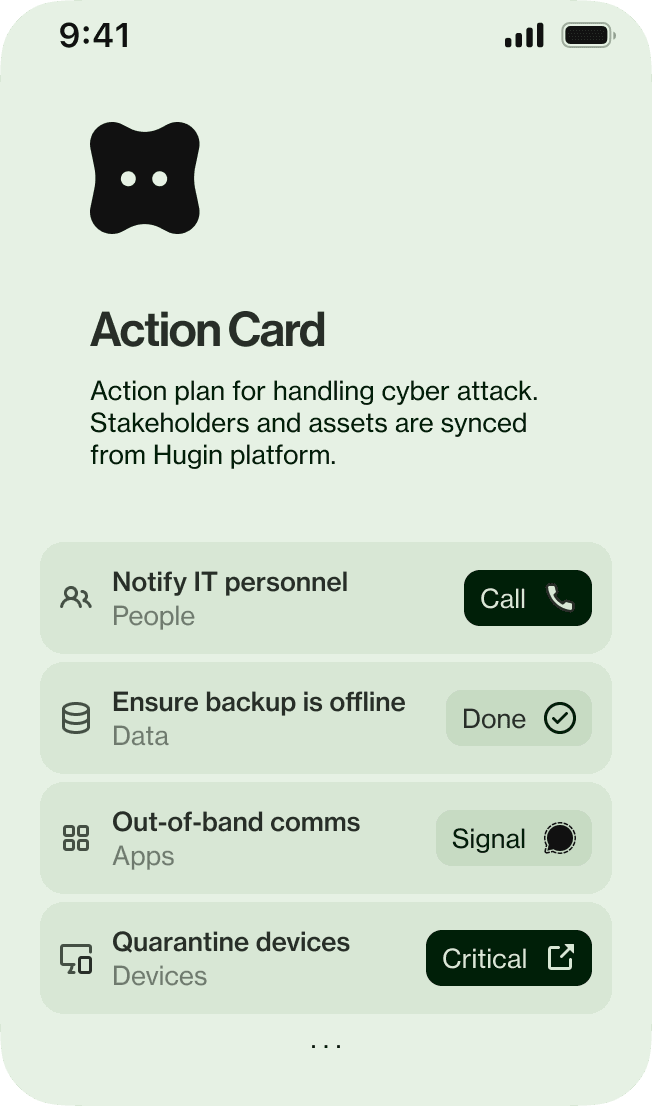Tap the clock in the status bar
This screenshot has width=652, height=1106.
(x=94, y=35)
